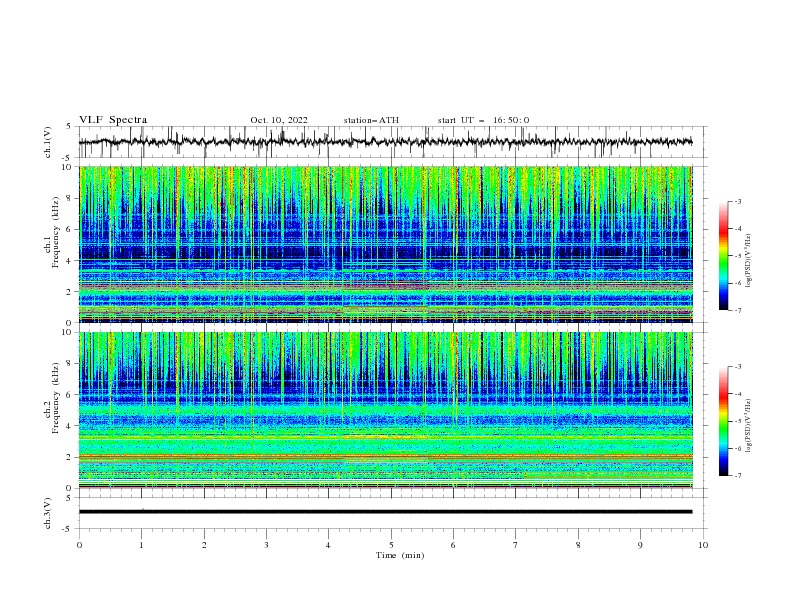Click time axis tick label "6"
This screenshot has height=612, width=792.
453,545
